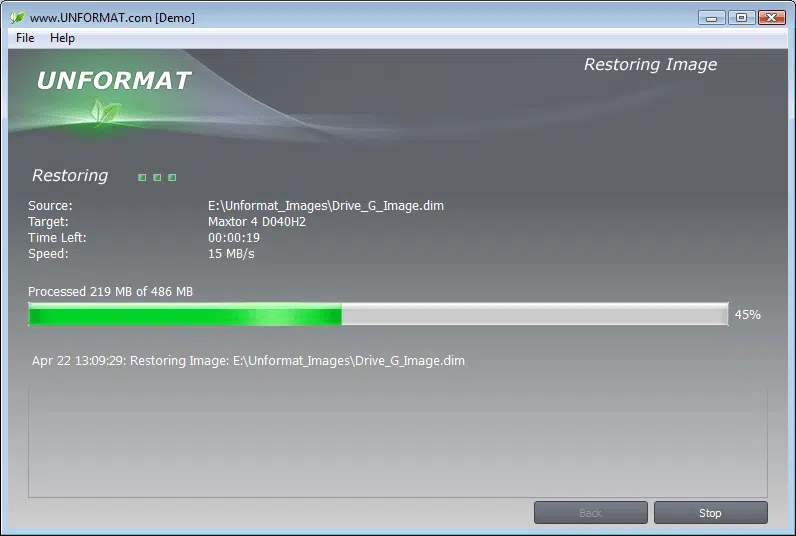Click the three green activity dots
This screenshot has width=796, height=536.
157,177
